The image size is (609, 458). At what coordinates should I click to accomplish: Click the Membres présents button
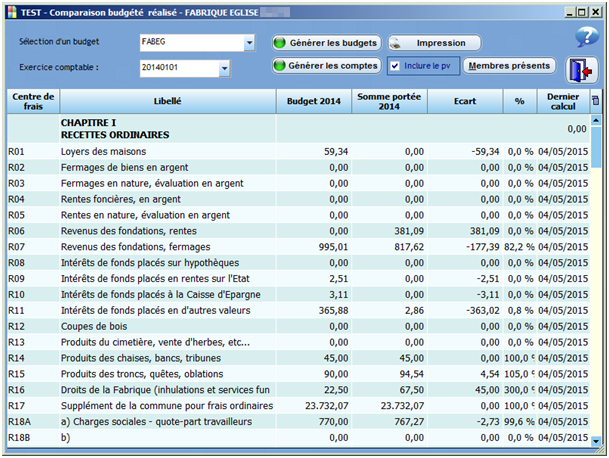pos(509,66)
